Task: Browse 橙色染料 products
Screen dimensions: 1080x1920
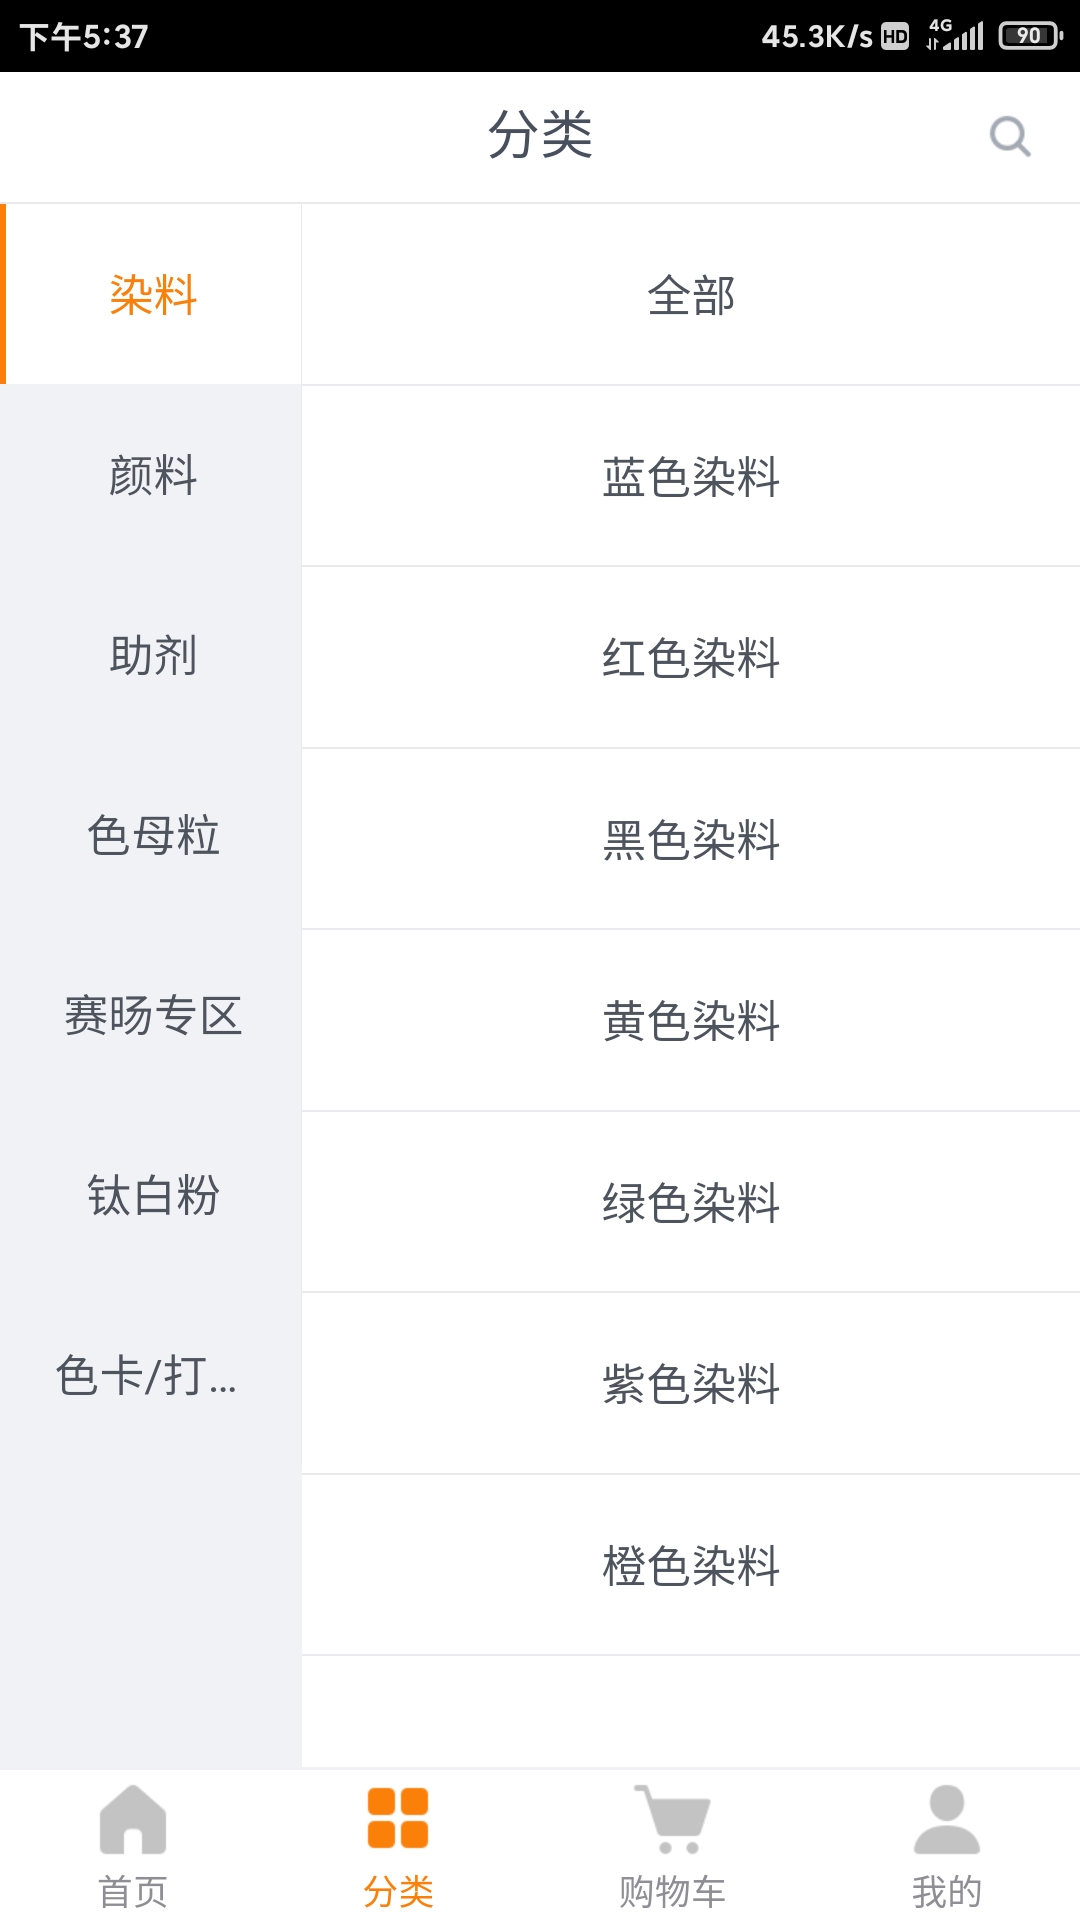Action: coord(690,1565)
